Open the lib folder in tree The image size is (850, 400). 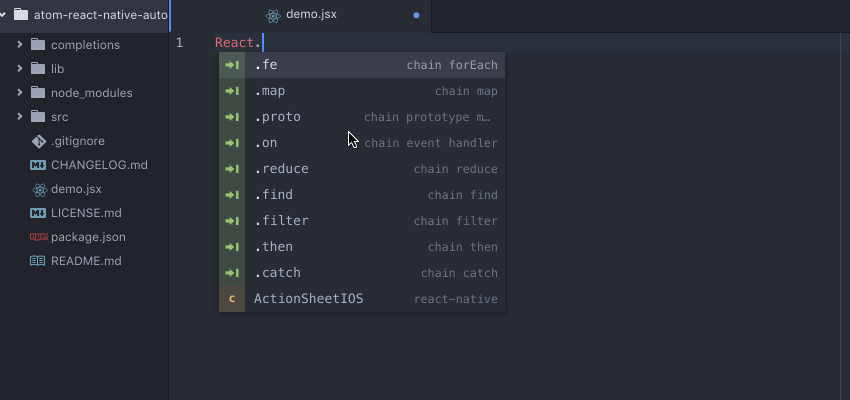coord(62,69)
